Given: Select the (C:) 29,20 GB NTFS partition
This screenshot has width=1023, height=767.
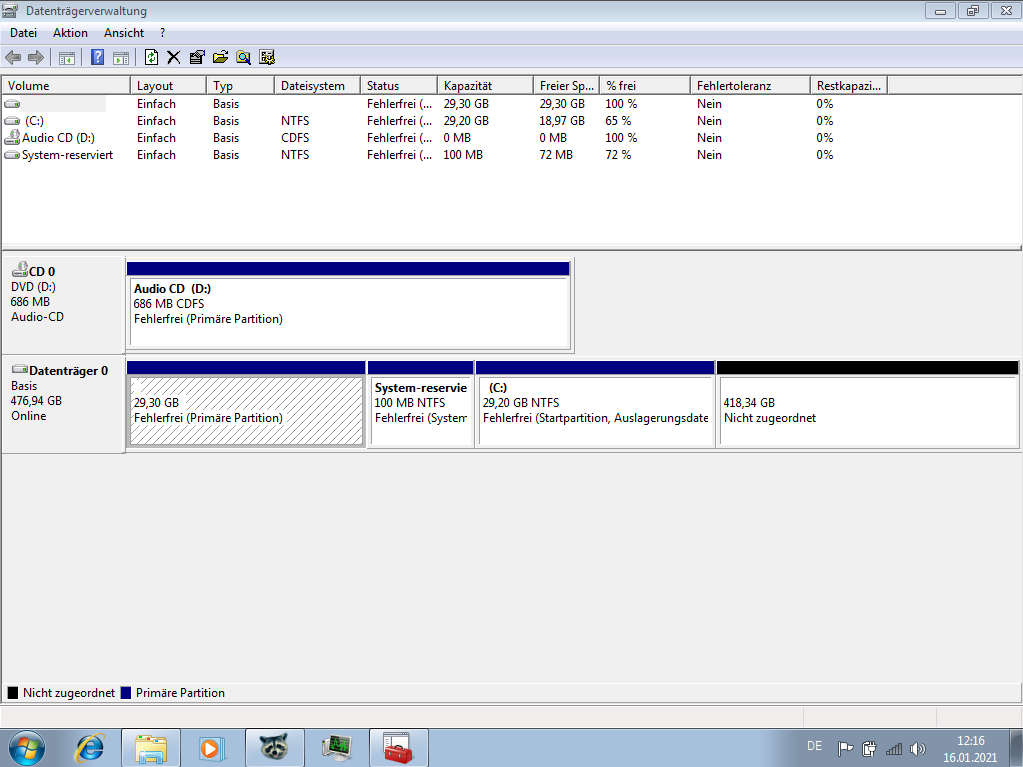Looking at the screenshot, I should (595, 404).
